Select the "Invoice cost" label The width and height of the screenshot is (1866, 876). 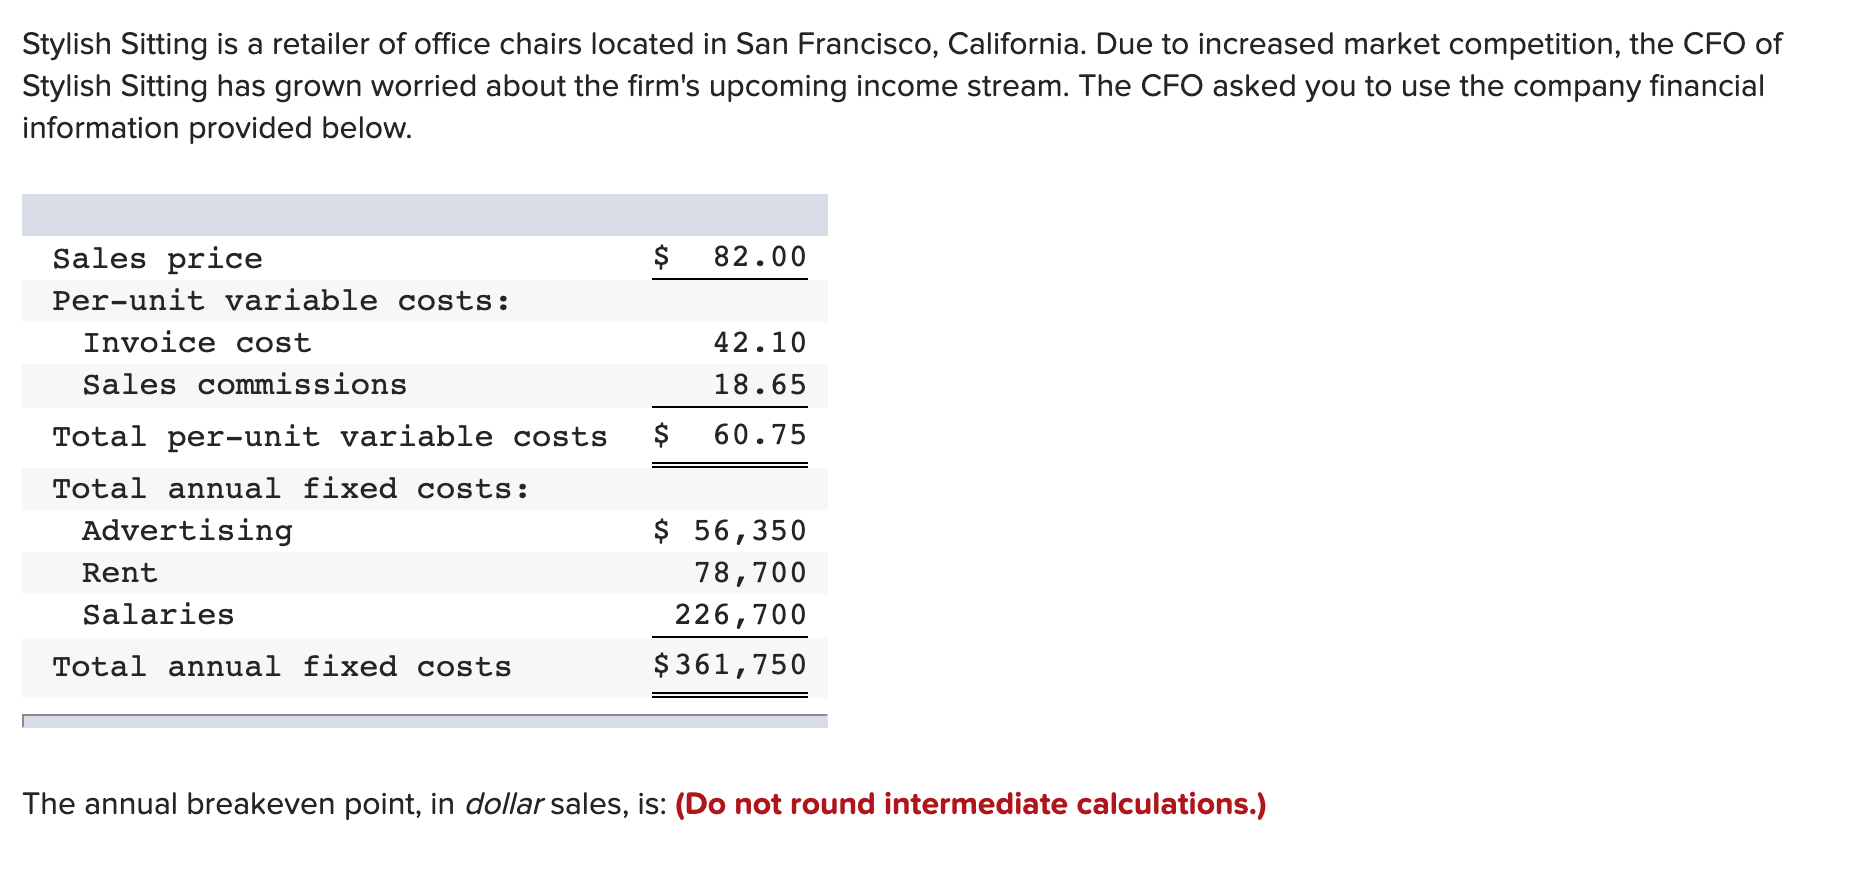197,343
